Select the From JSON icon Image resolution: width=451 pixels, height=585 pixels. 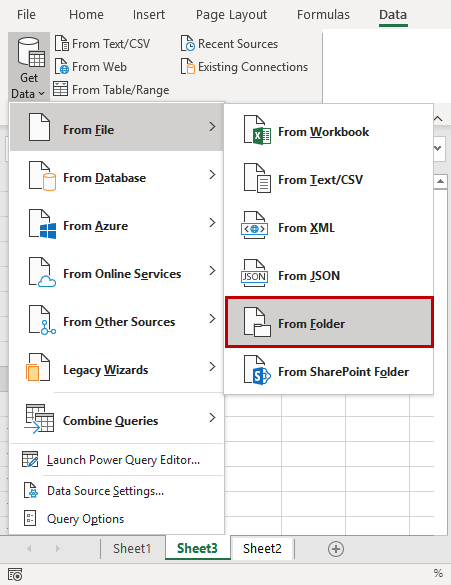(x=254, y=274)
